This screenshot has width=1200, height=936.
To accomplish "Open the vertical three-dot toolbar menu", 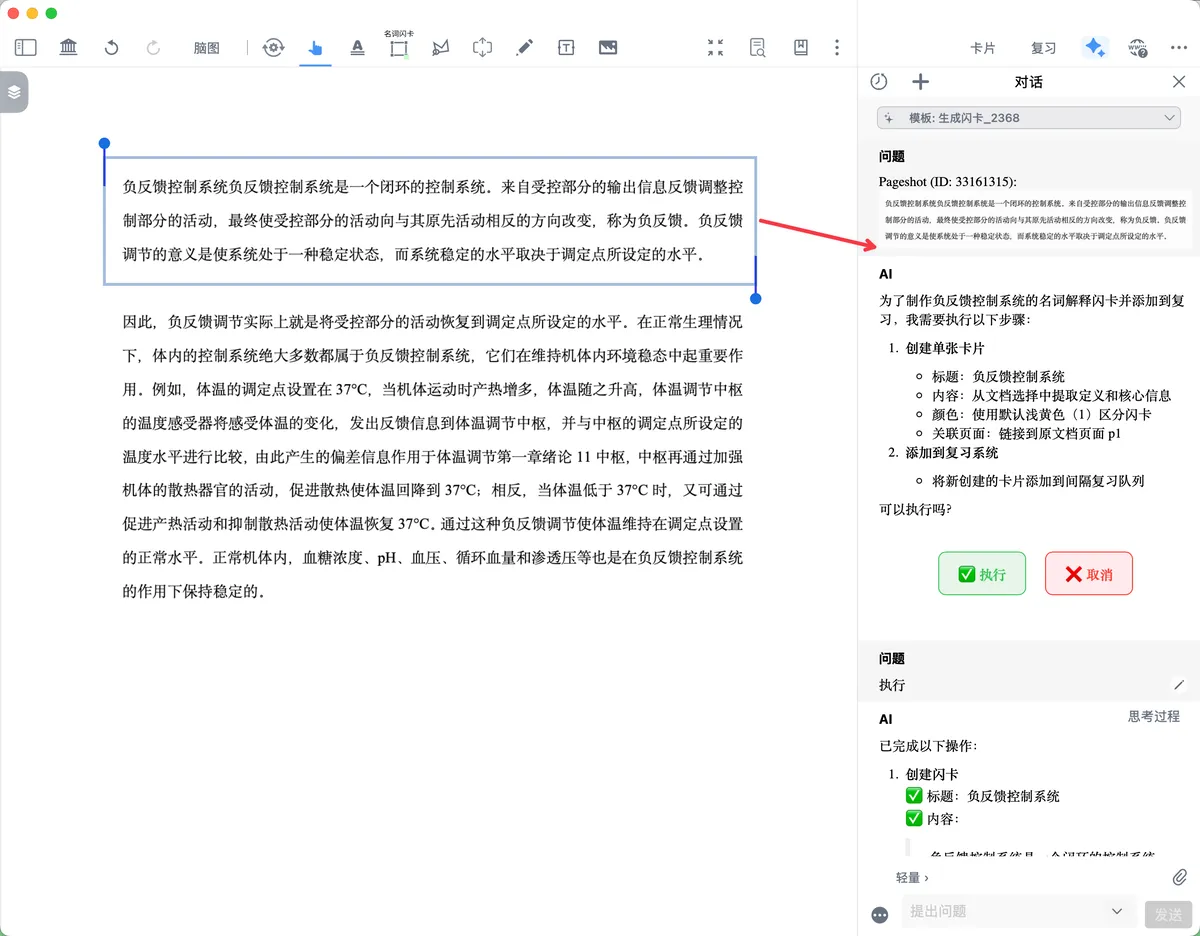I will tap(837, 47).
